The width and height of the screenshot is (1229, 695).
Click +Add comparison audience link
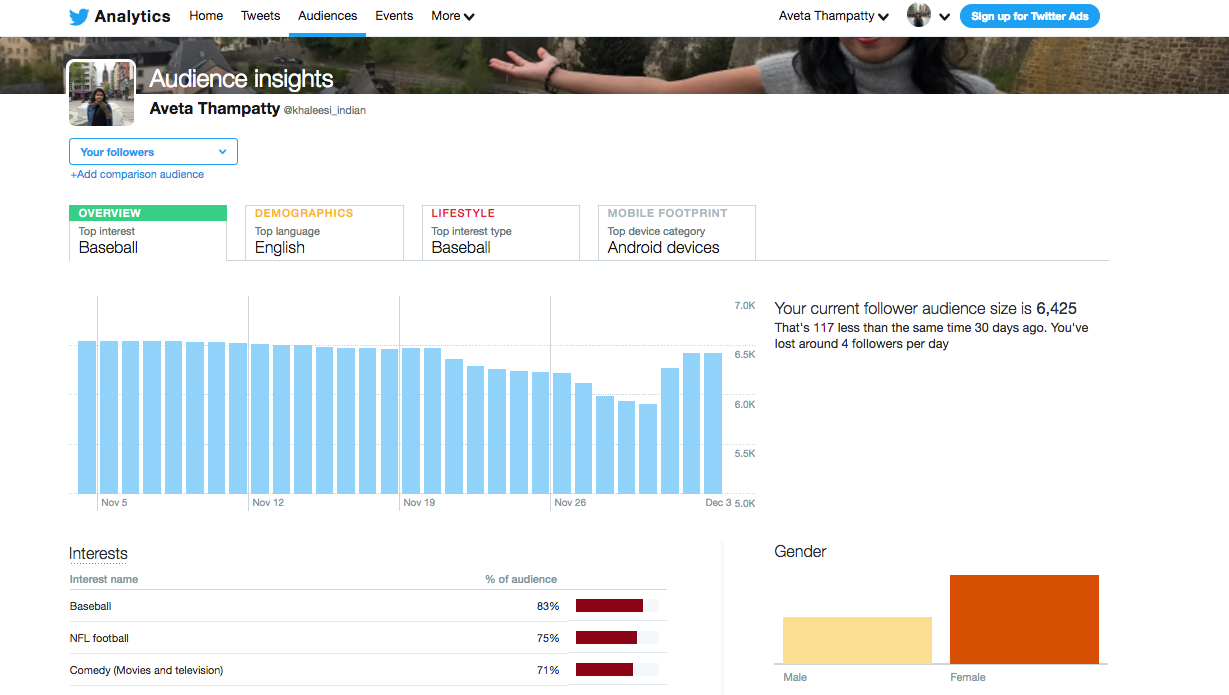137,174
